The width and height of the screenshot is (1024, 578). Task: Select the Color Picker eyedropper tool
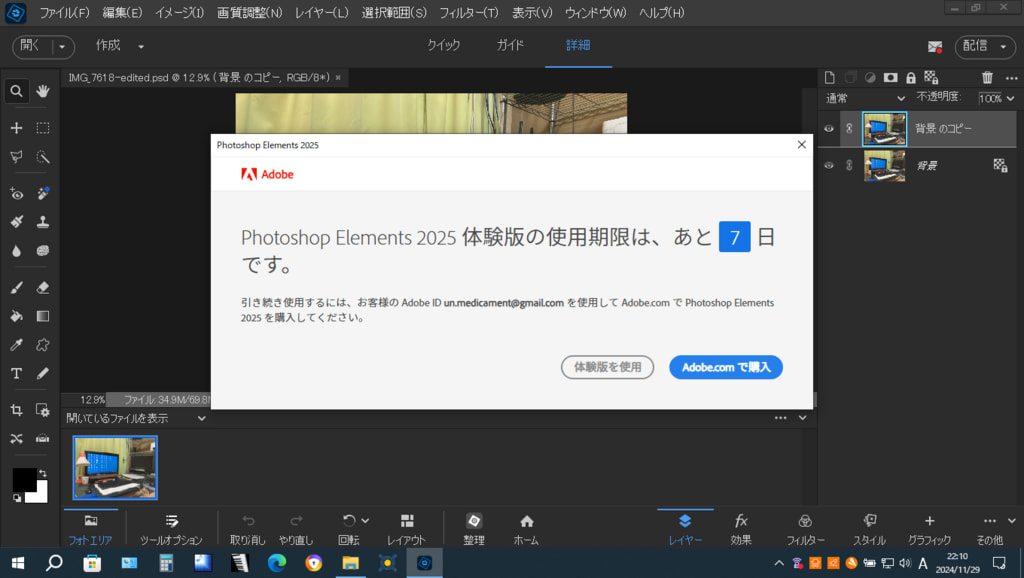point(16,345)
